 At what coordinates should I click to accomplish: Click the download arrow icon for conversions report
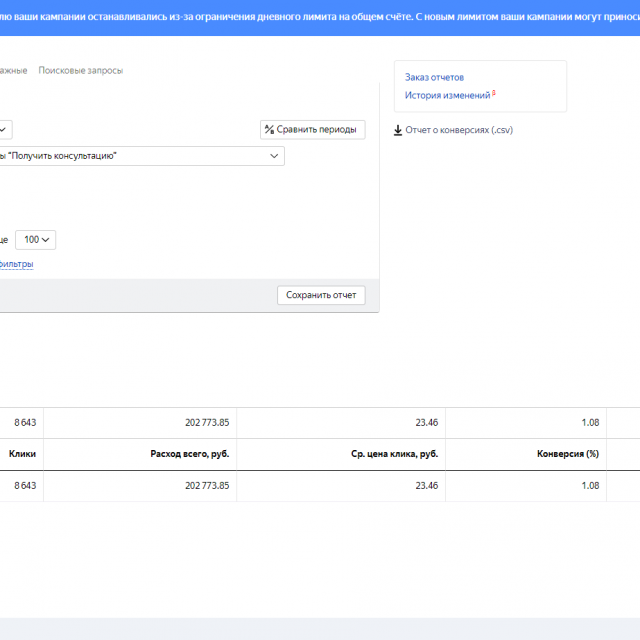pyautogui.click(x=398, y=130)
